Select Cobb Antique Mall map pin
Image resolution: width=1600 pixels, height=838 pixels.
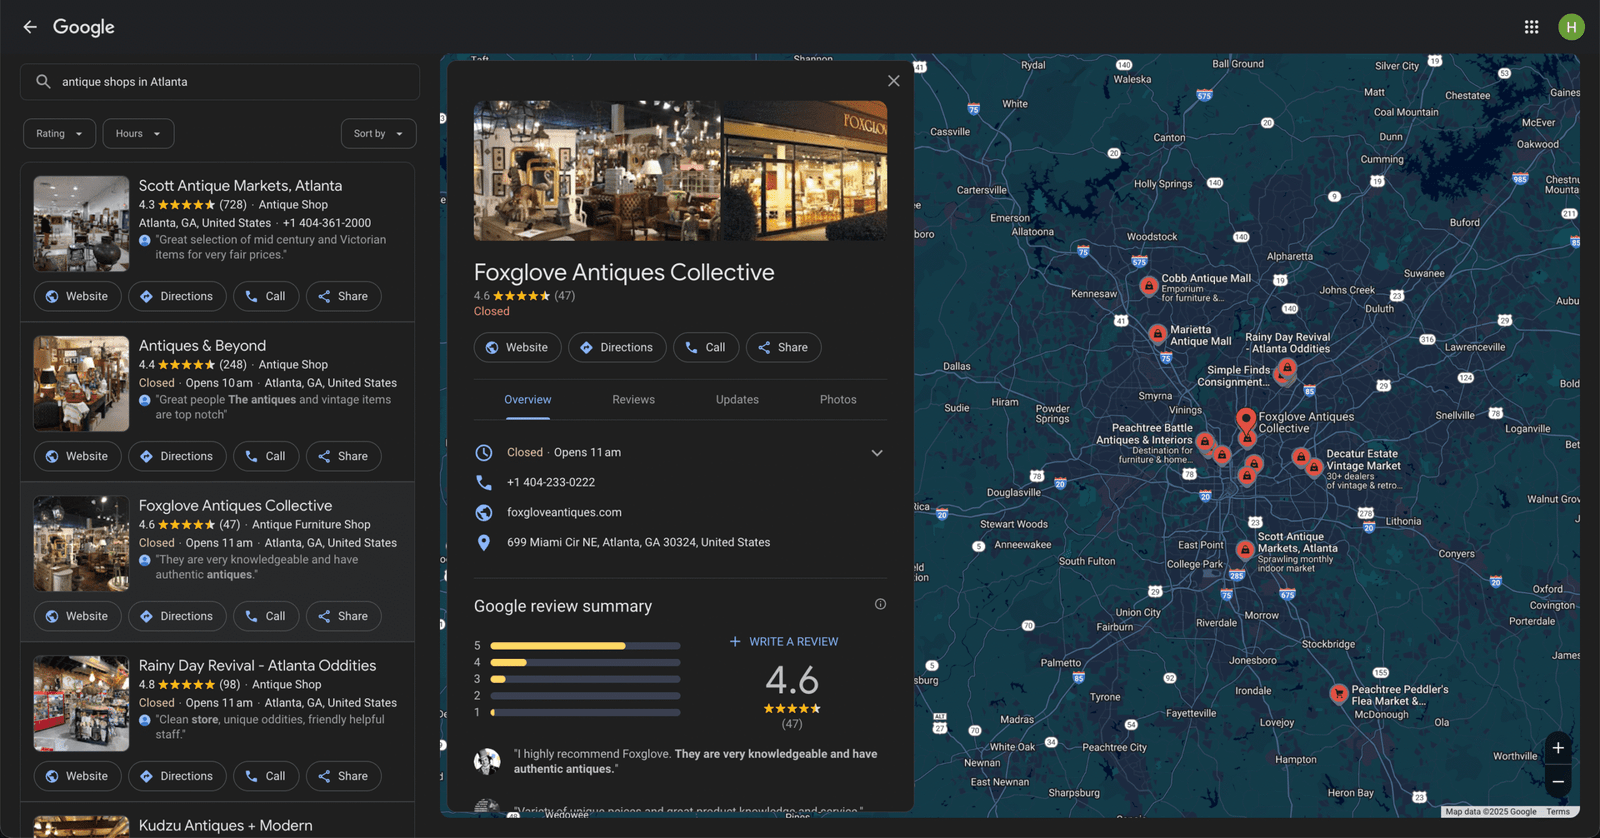pyautogui.click(x=1148, y=286)
